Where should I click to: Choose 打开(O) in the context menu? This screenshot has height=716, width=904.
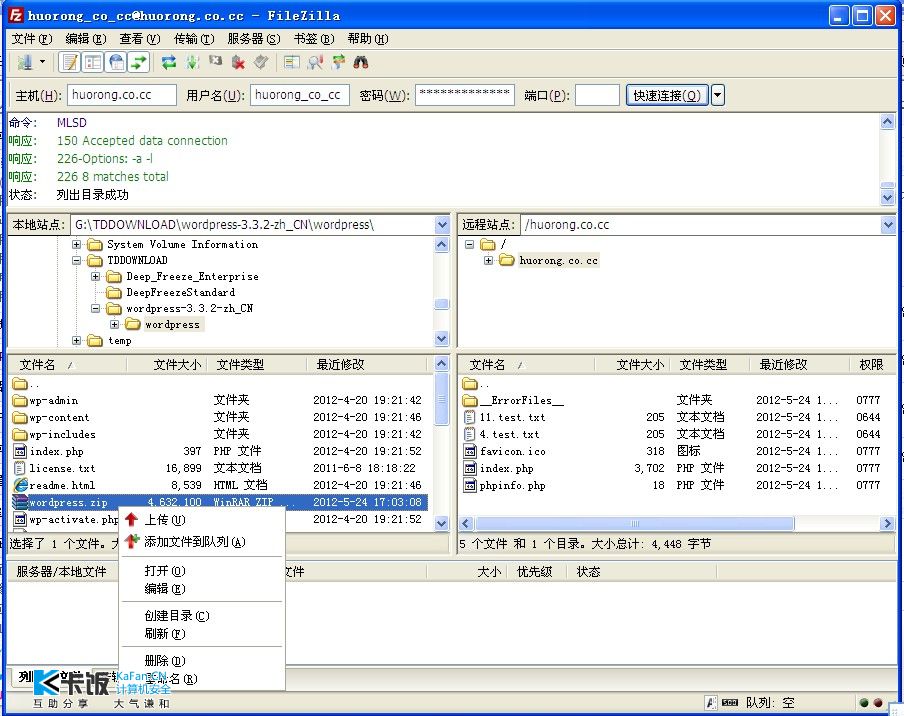point(202,571)
